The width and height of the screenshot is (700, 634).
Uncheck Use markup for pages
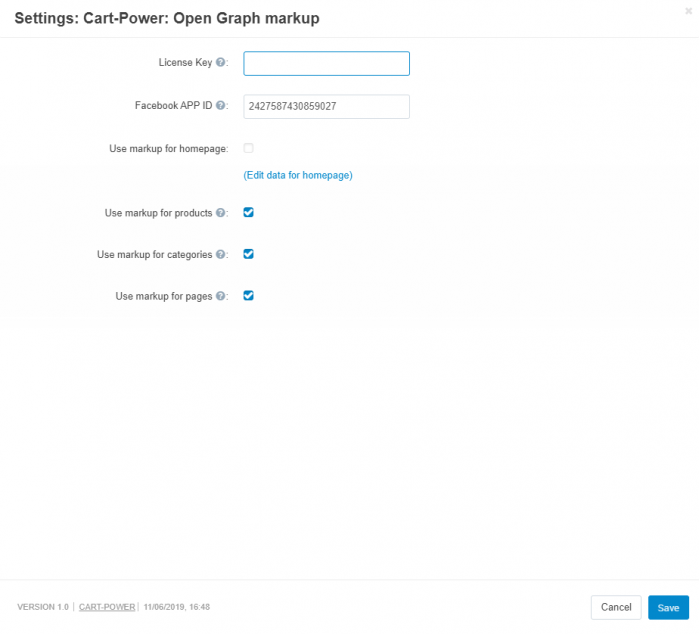click(249, 296)
